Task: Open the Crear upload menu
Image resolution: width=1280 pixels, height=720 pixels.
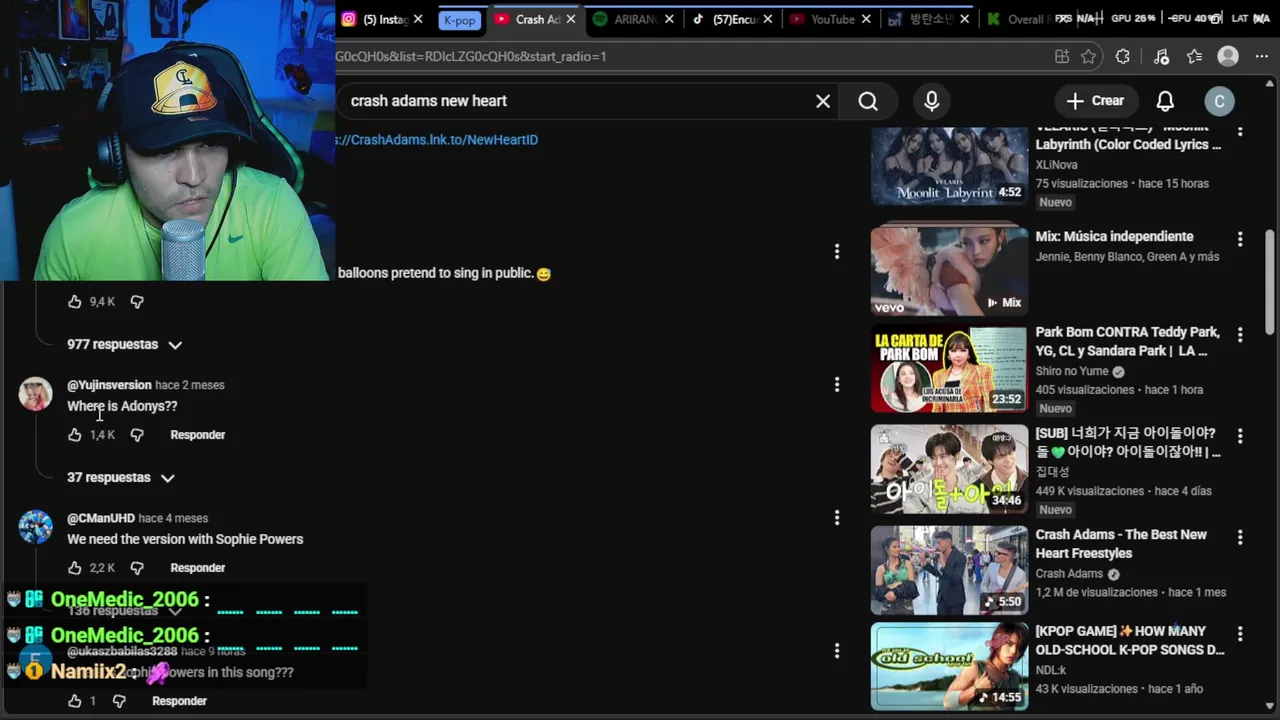Action: [1095, 101]
